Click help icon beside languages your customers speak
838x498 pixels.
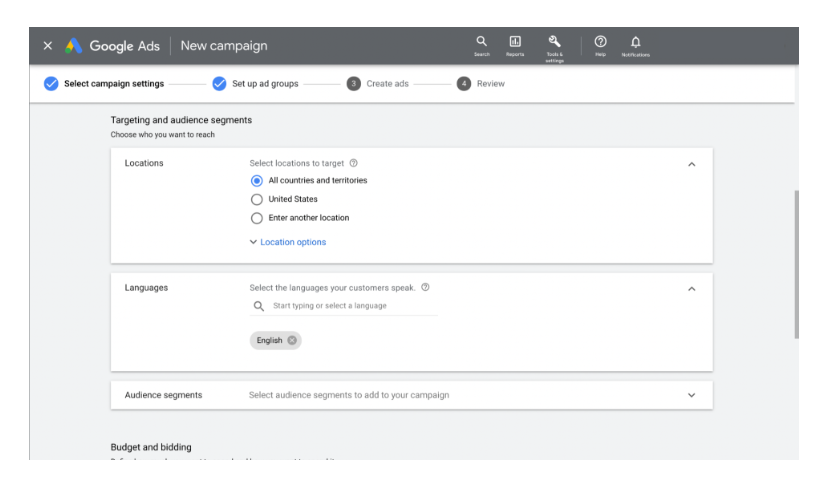[425, 287]
